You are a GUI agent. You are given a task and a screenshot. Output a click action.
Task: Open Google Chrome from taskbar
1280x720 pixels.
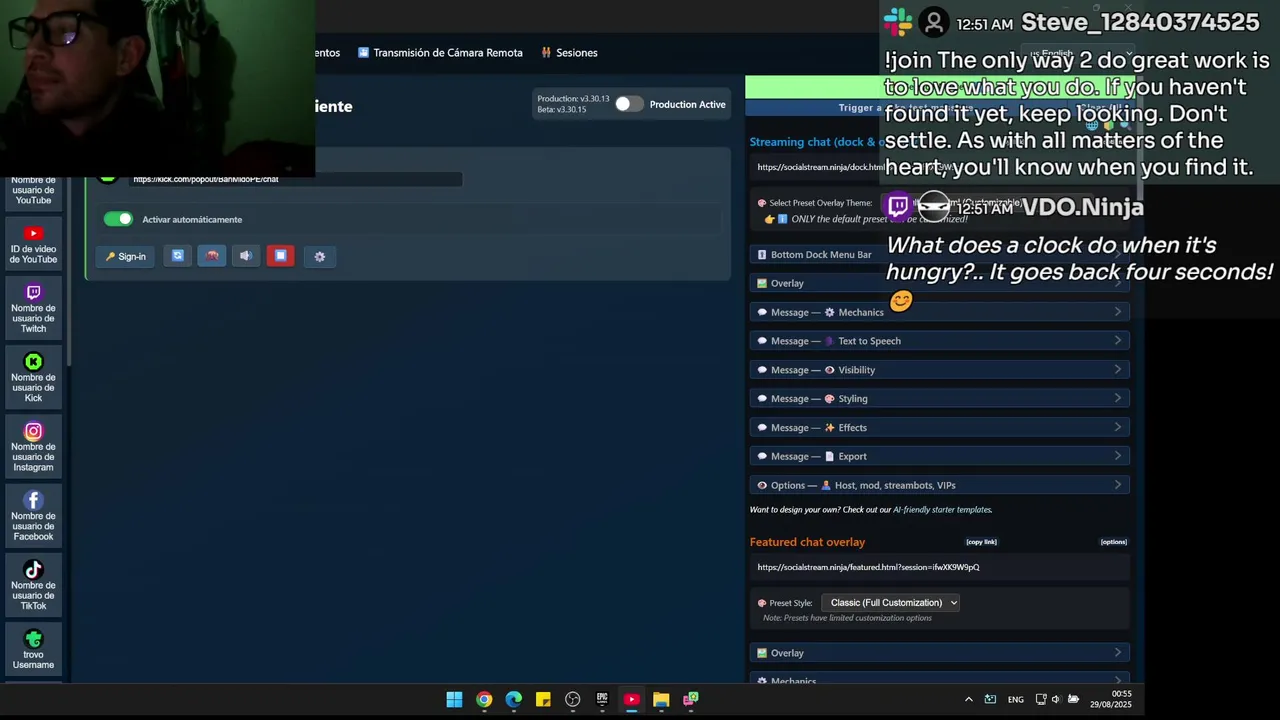pyautogui.click(x=484, y=699)
